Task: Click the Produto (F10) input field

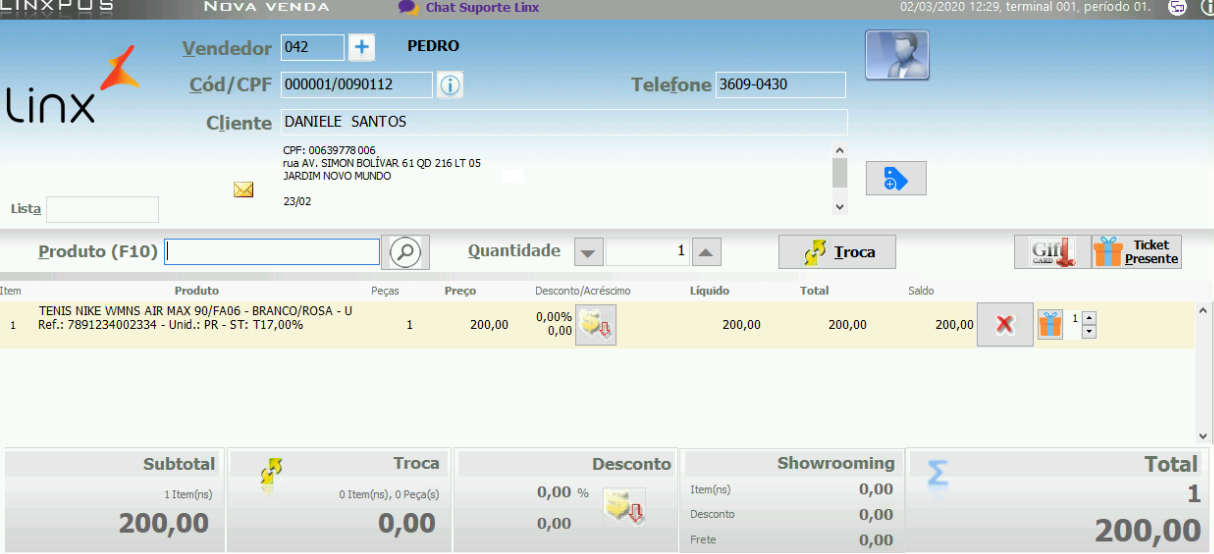Action: coord(272,252)
